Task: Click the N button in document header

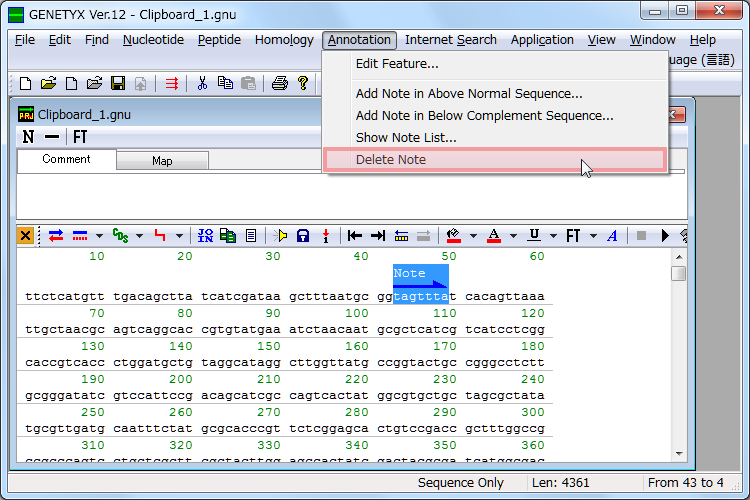Action: point(28,137)
